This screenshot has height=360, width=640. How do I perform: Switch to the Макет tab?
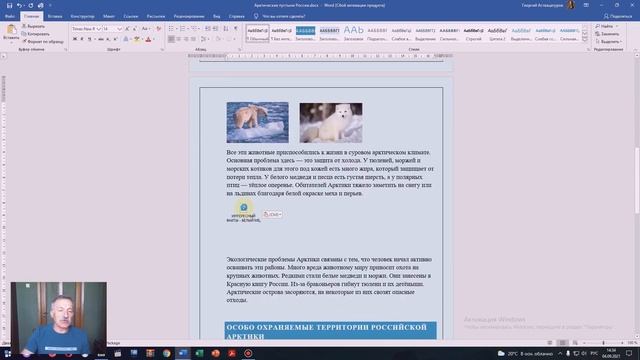pos(109,16)
